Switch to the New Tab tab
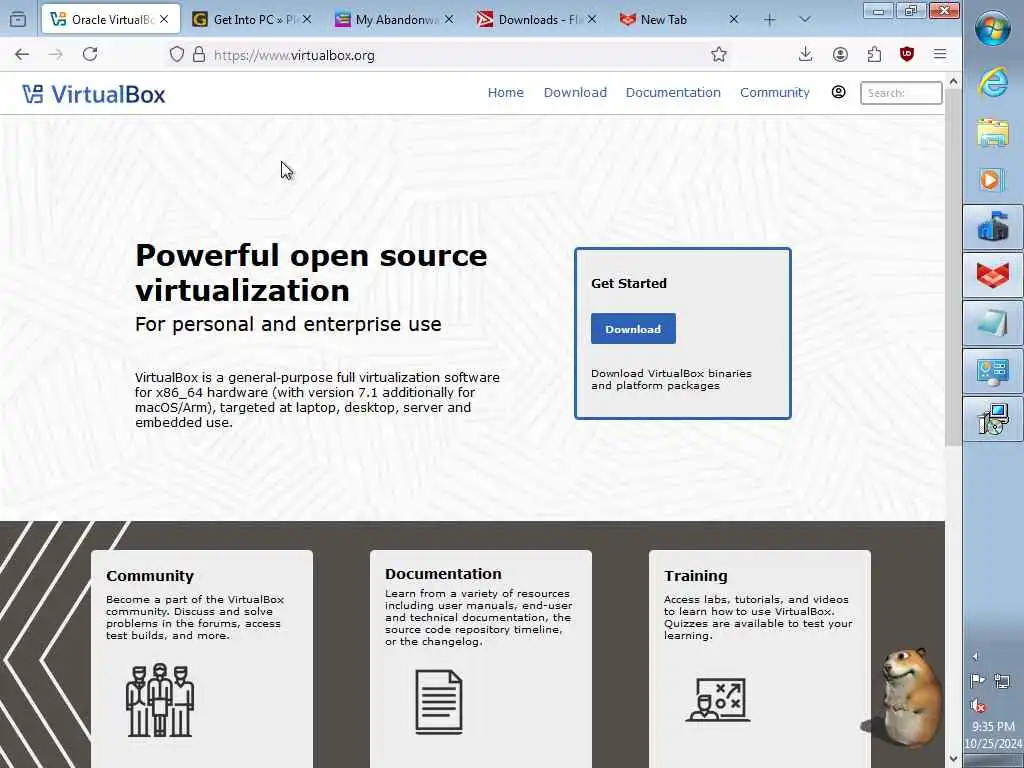Image resolution: width=1024 pixels, height=768 pixels. [679, 20]
